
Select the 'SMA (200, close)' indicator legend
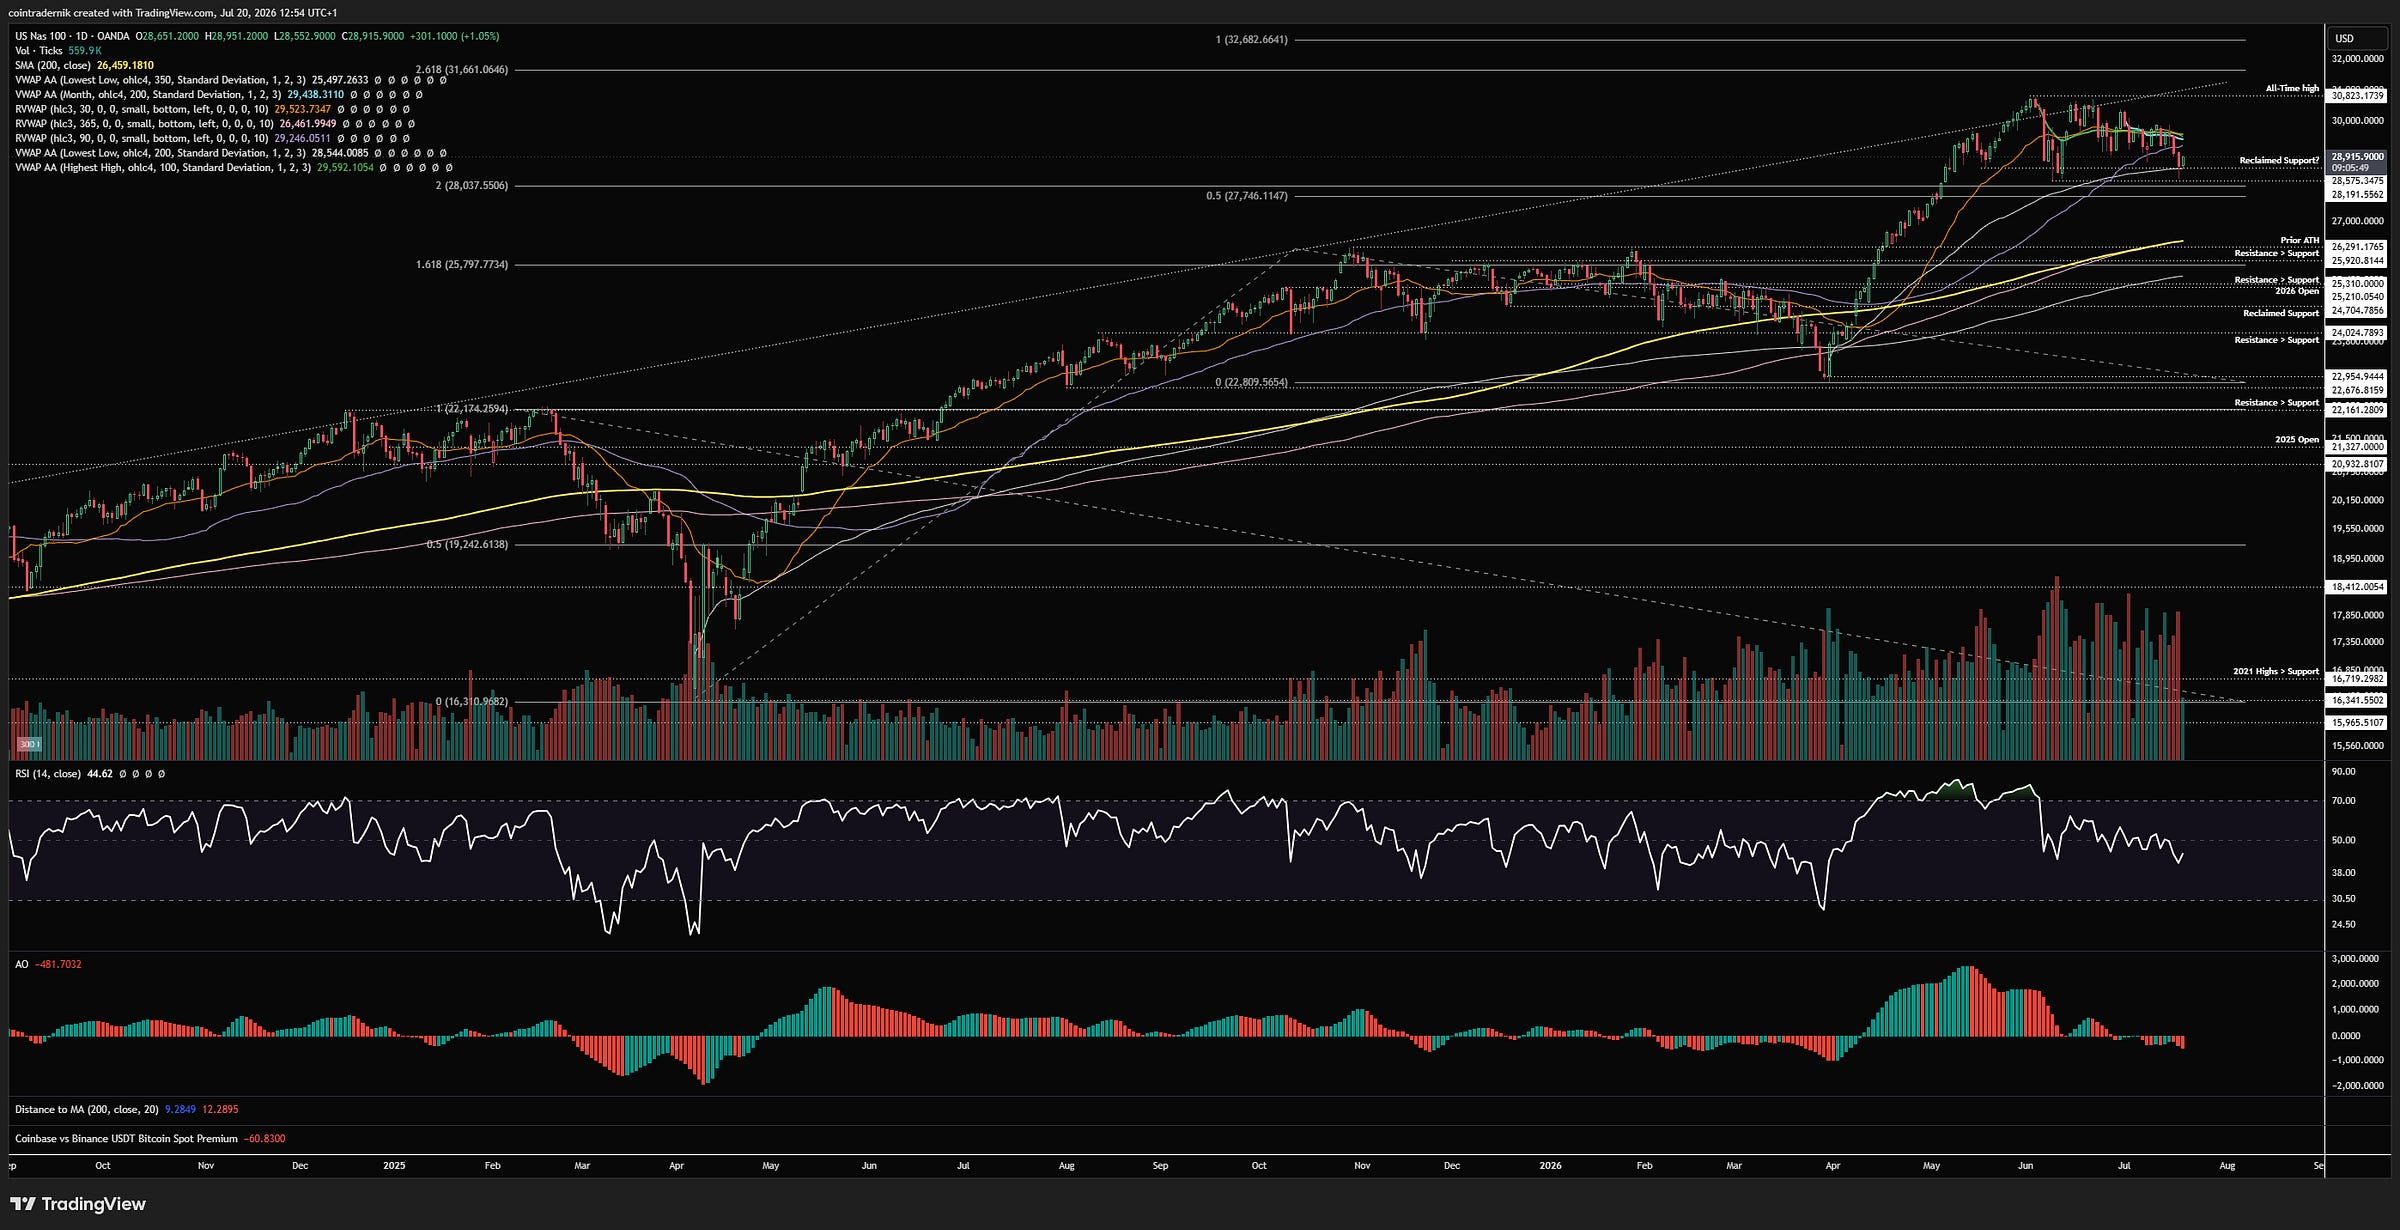click(84, 65)
